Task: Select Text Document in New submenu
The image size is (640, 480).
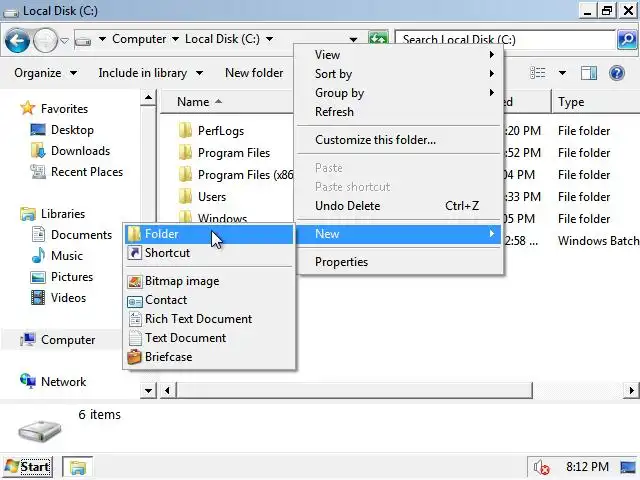Action: pyautogui.click(x=209, y=338)
